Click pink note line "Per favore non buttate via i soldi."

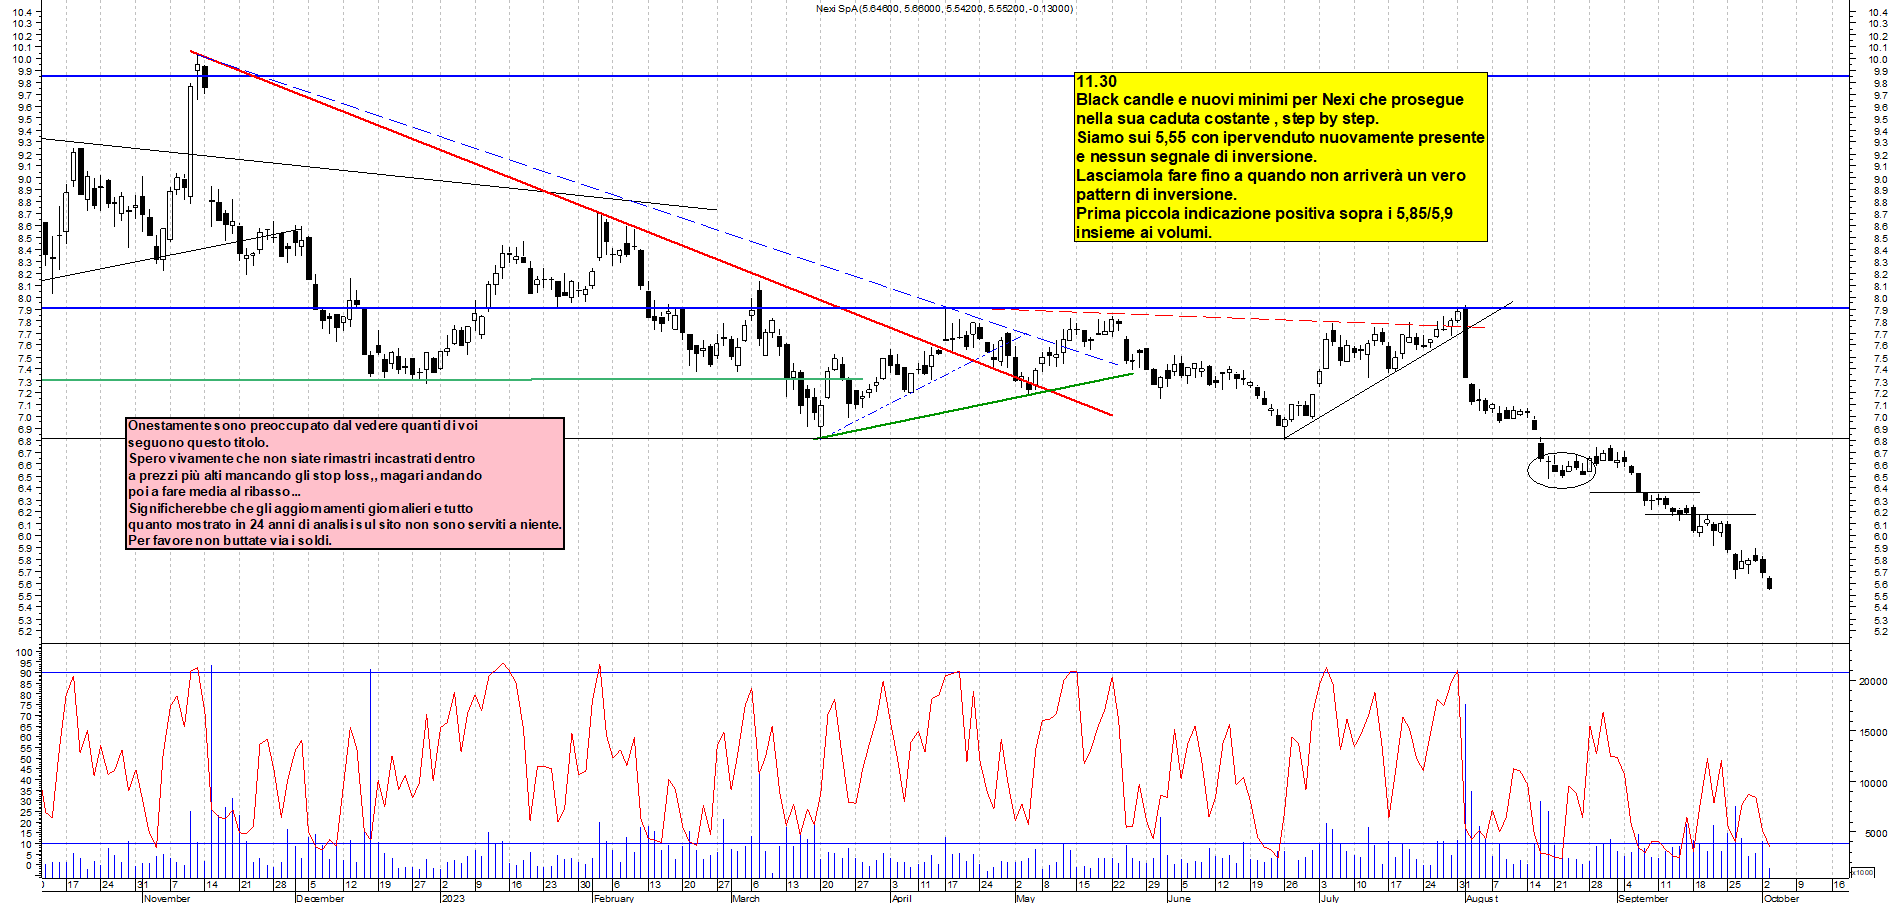pyautogui.click(x=230, y=541)
